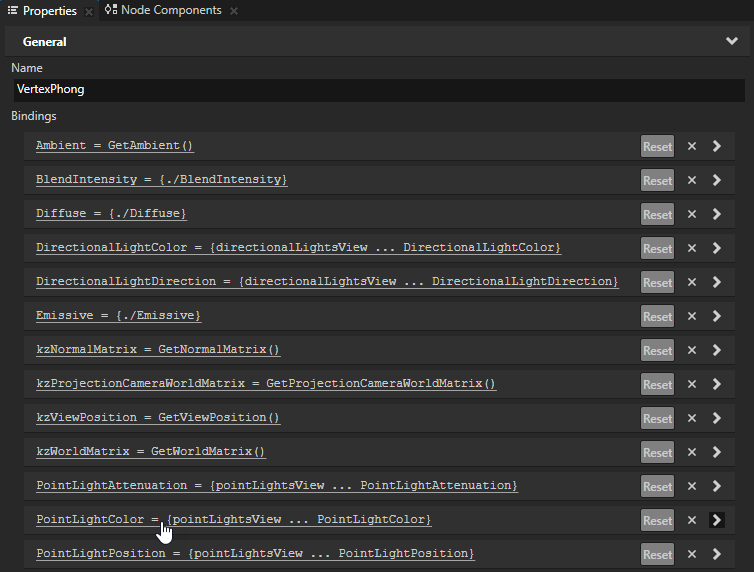Reset the DirectionalLightDirection binding
This screenshot has width=754, height=572.
(x=657, y=282)
